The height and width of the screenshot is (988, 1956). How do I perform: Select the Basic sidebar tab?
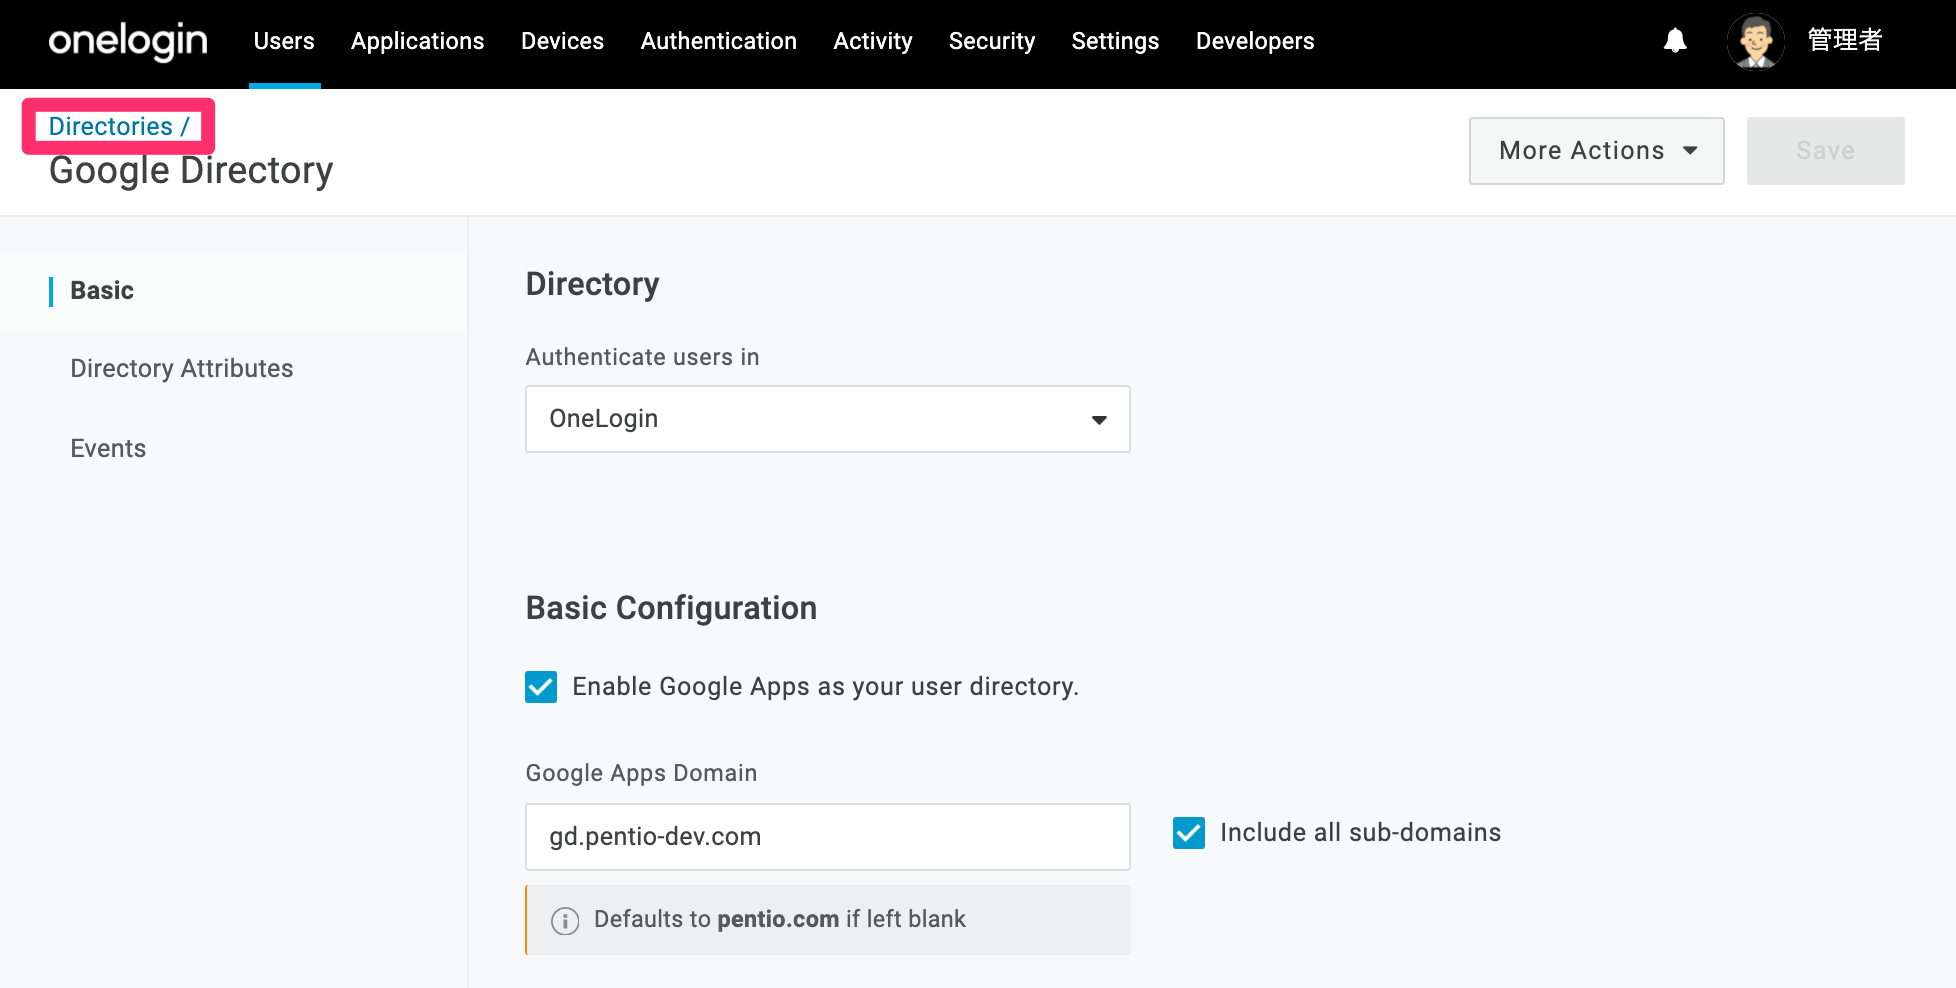click(102, 291)
